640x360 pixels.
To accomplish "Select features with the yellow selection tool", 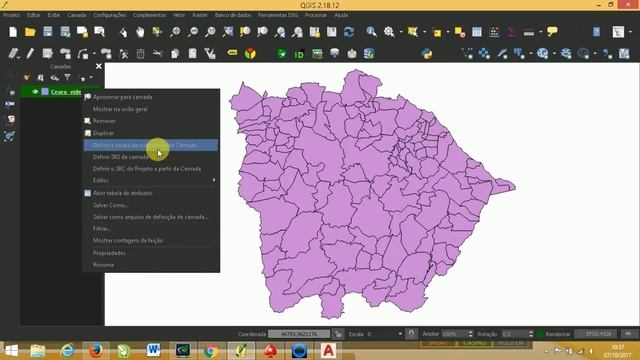I will 413,32.
